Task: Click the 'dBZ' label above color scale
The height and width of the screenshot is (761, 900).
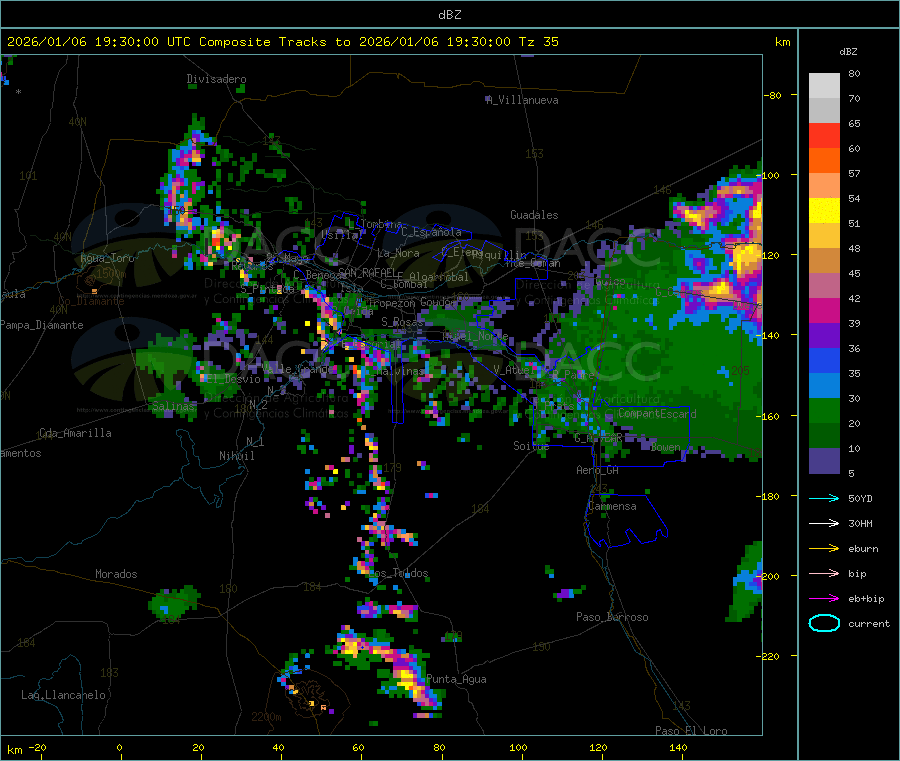Action: (x=848, y=52)
